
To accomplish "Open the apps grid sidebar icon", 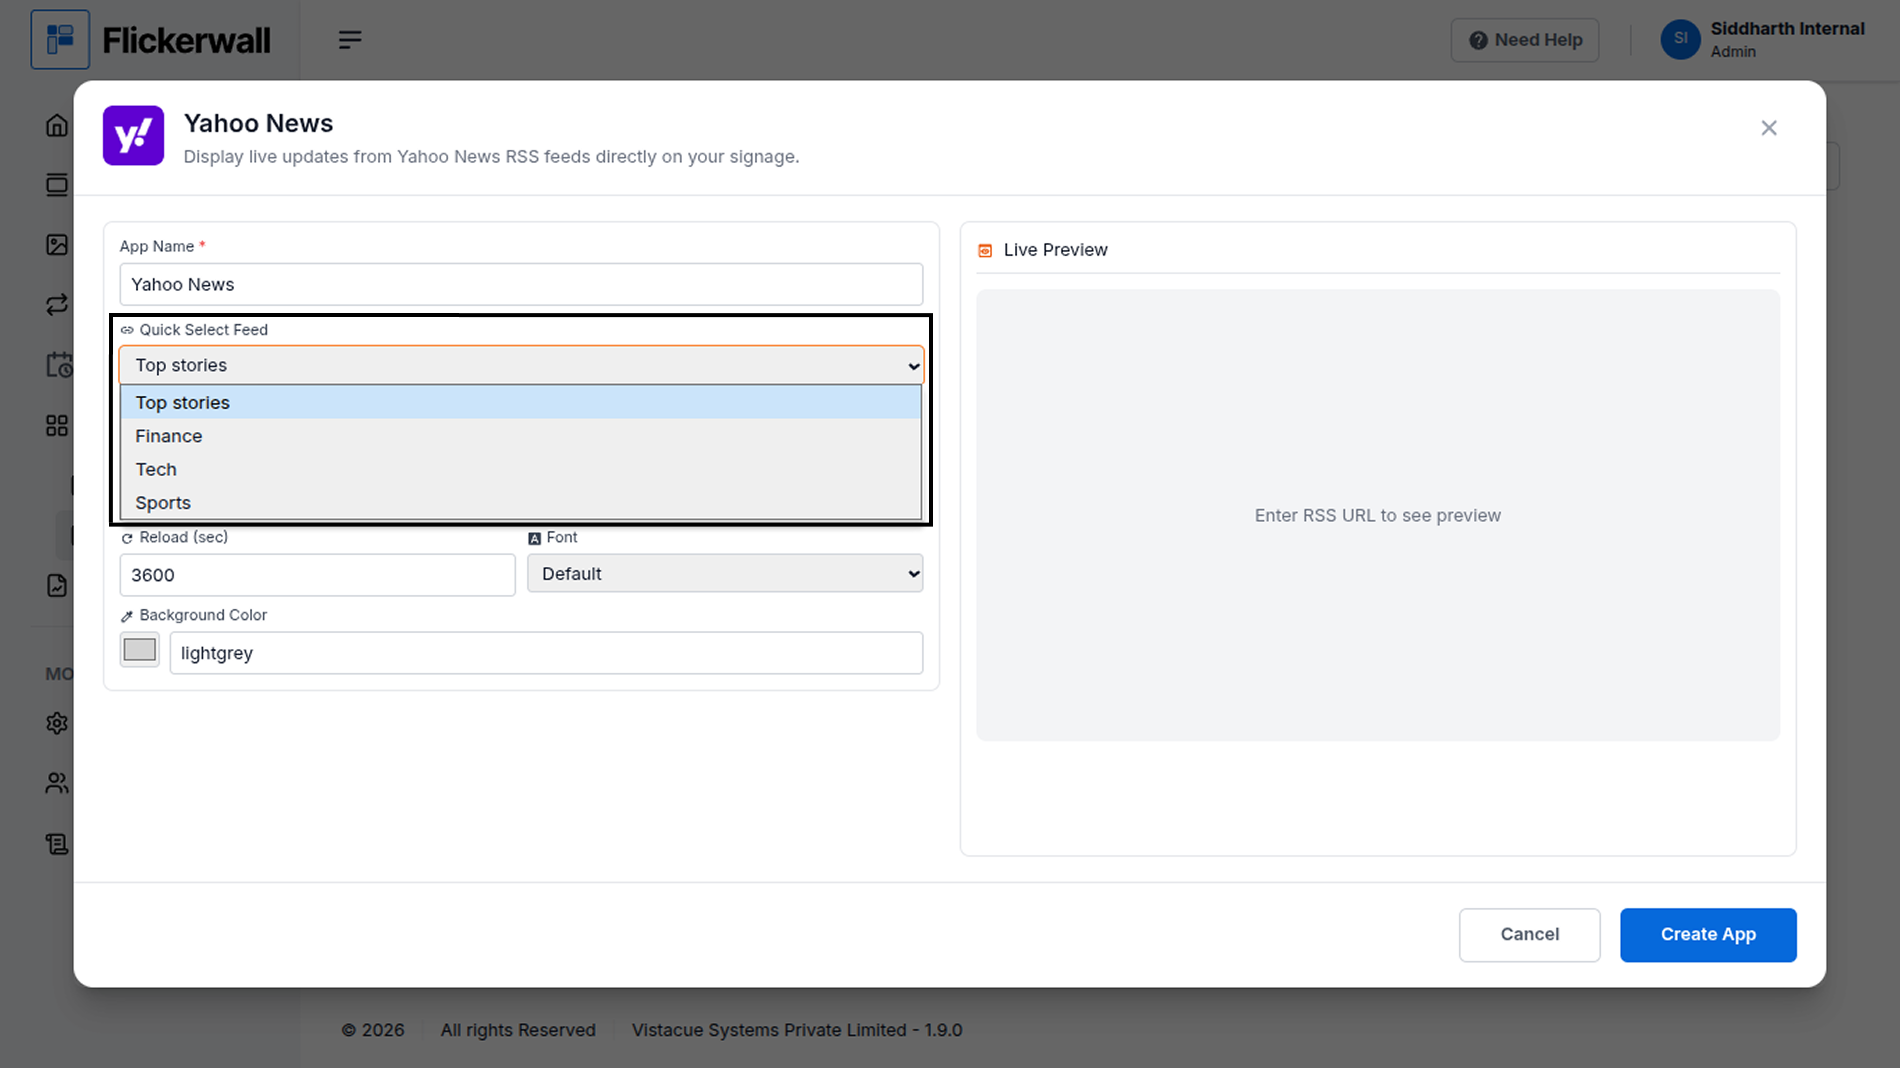I will pos(57,426).
